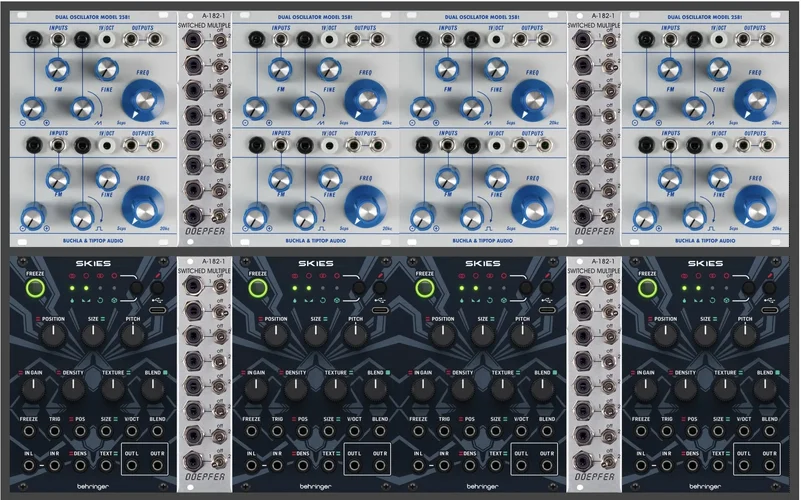Select the IN L jack on rightmost Skies
Image resolution: width=801 pixels, height=500 pixels.
(641, 465)
